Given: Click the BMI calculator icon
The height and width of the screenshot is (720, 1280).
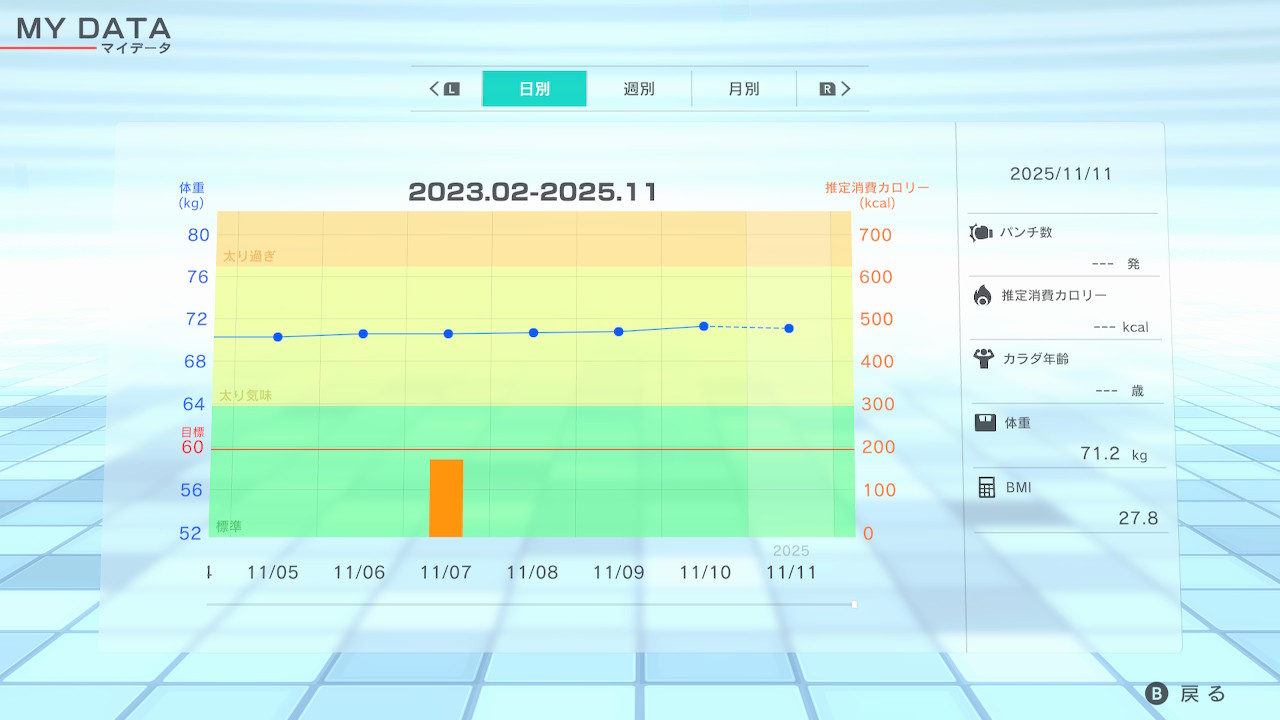Looking at the screenshot, I should [987, 487].
